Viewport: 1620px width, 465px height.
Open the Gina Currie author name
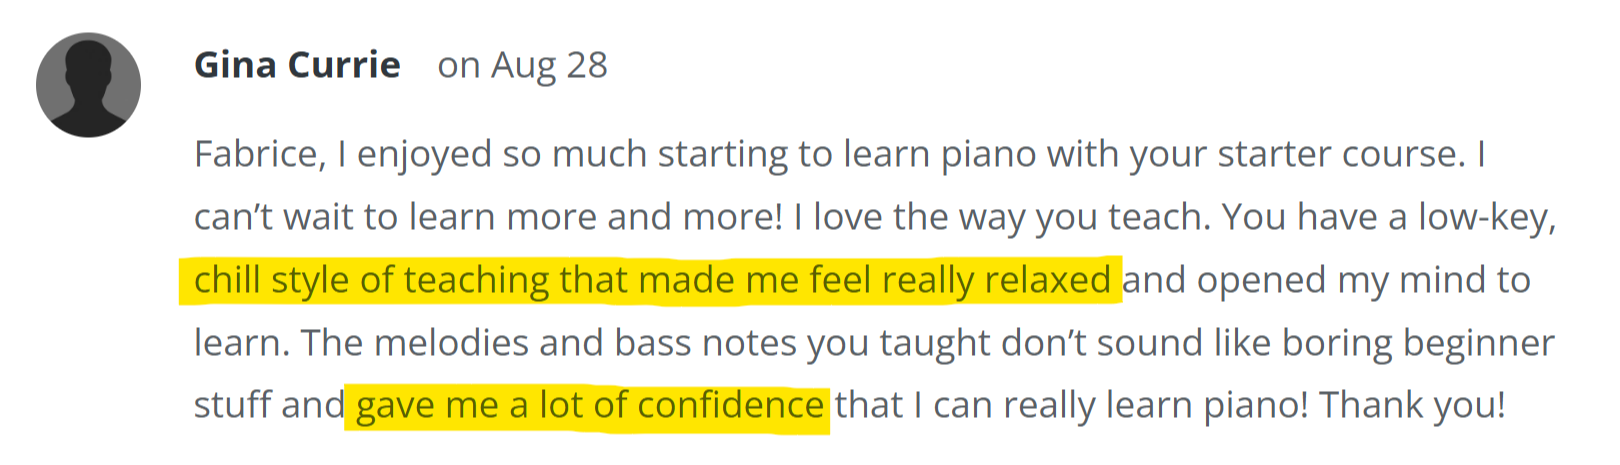pyautogui.click(x=297, y=65)
